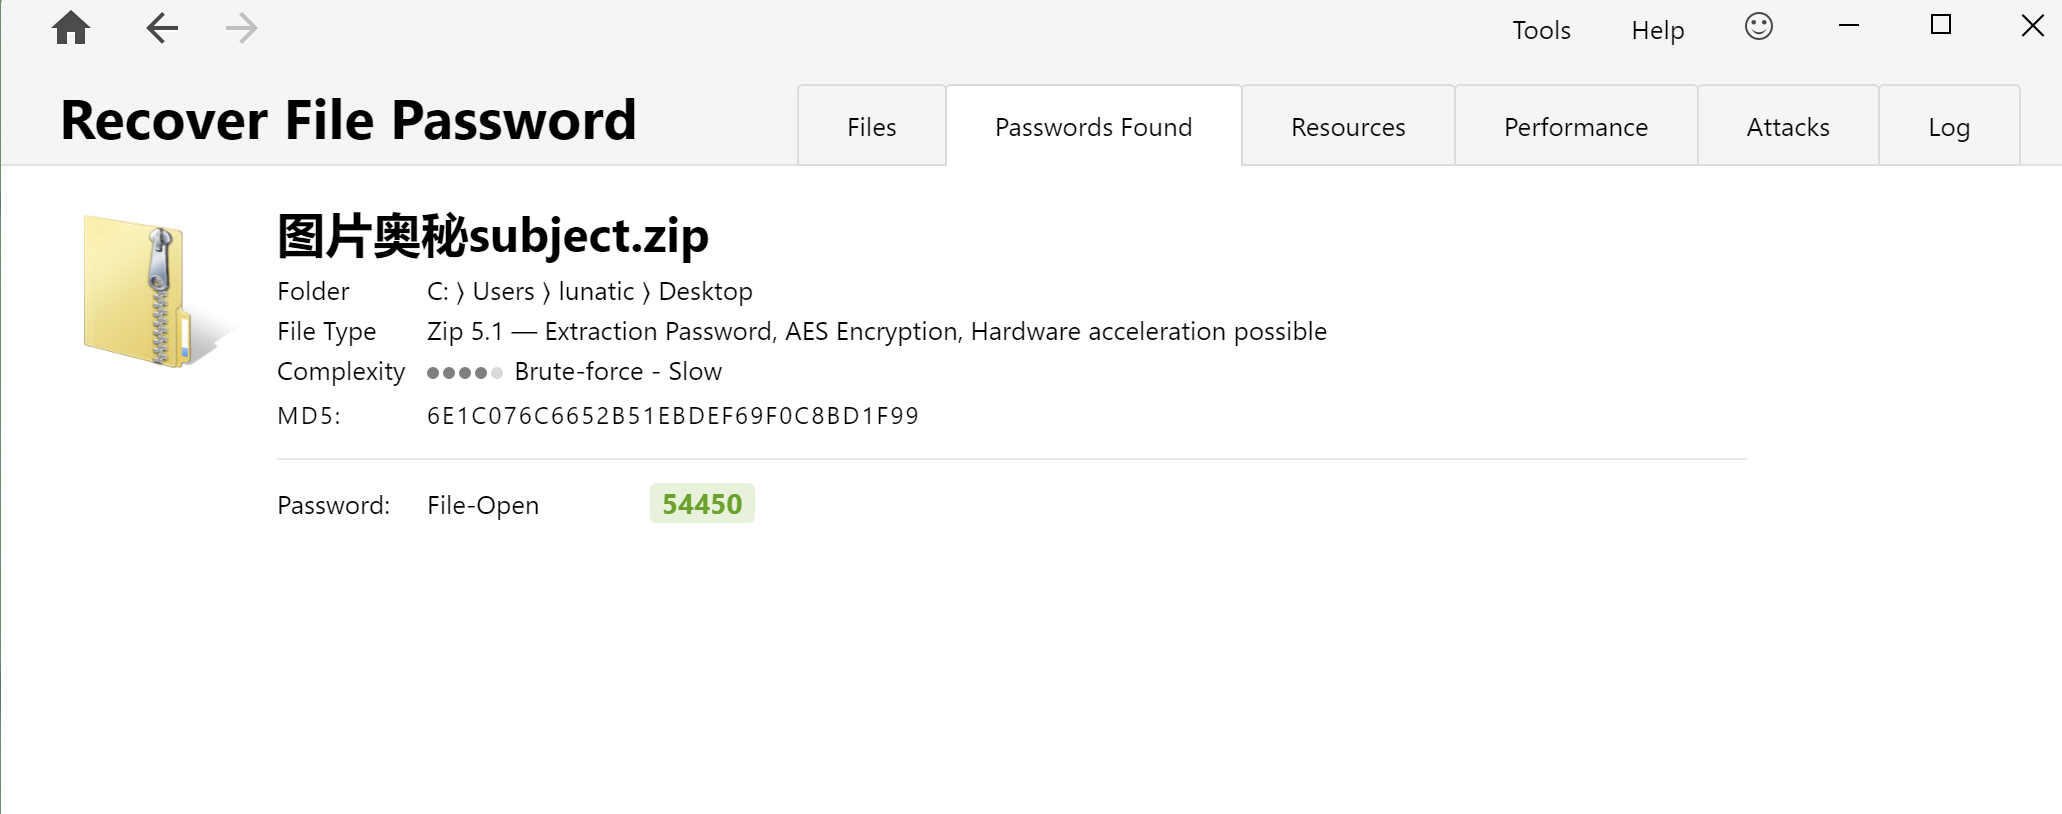Switch to the Resources tab
2062x814 pixels.
(1348, 126)
